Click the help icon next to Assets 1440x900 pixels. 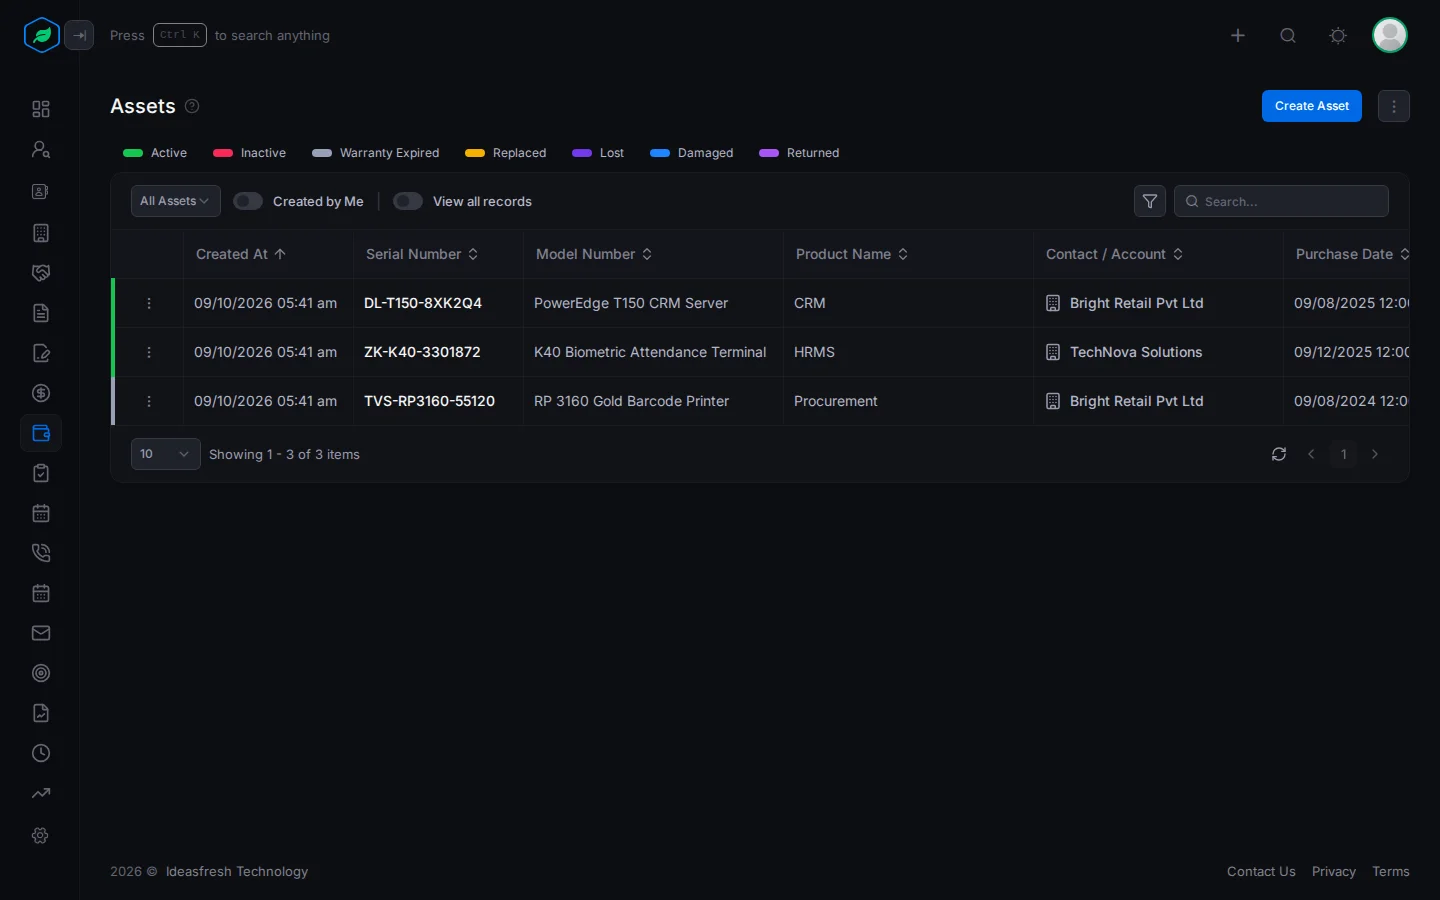(x=192, y=106)
